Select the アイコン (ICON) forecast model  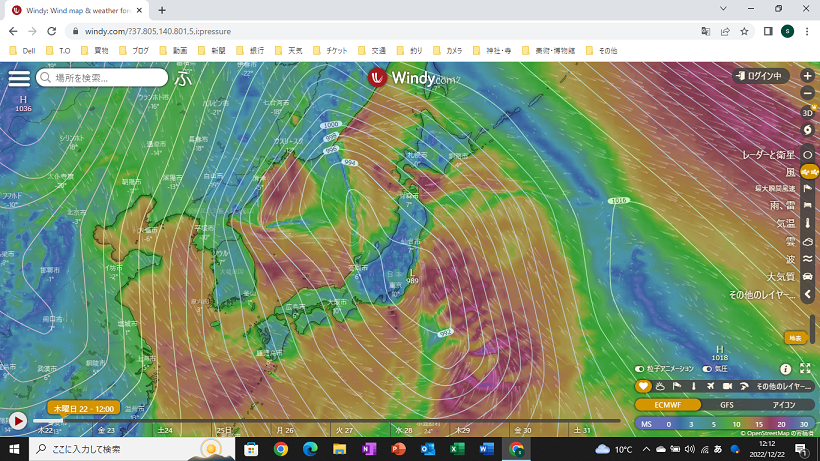click(x=783, y=405)
